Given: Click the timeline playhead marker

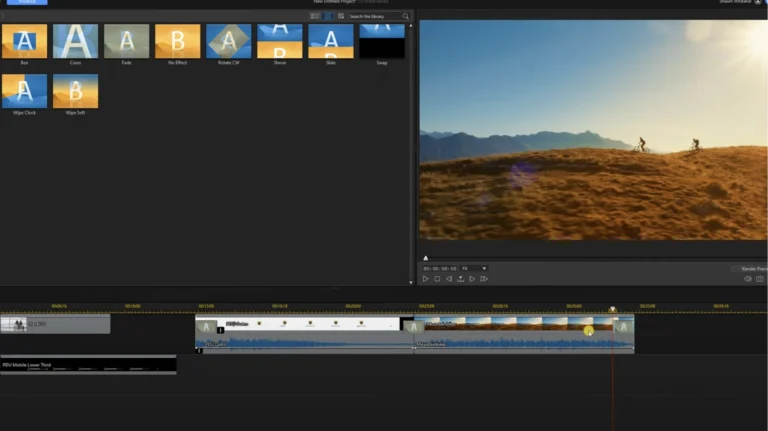Looking at the screenshot, I should [x=613, y=309].
